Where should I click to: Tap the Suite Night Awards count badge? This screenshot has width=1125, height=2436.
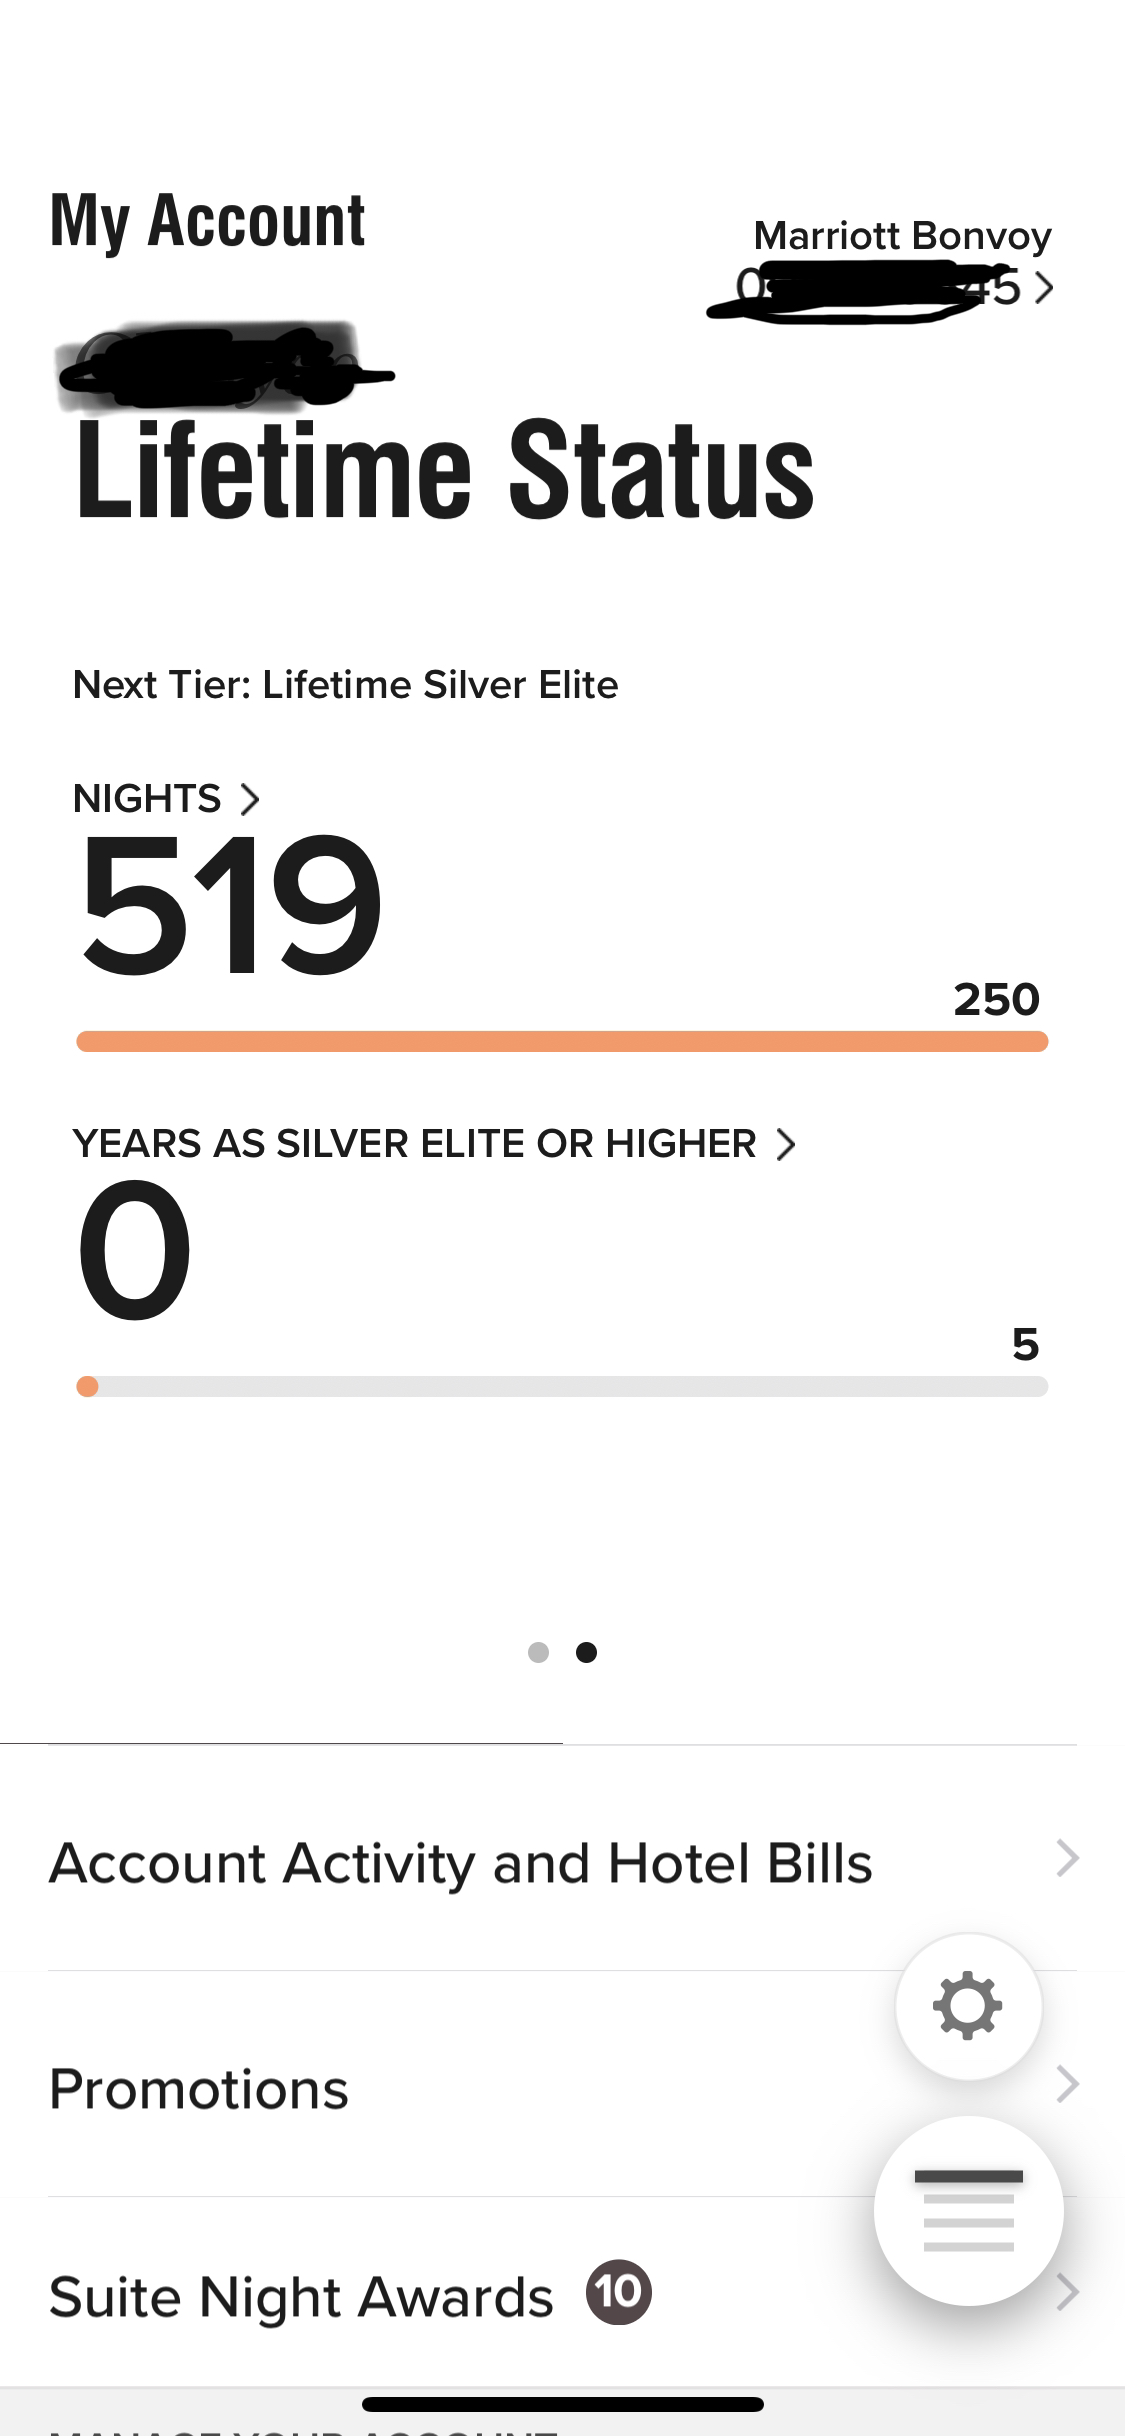click(619, 2292)
